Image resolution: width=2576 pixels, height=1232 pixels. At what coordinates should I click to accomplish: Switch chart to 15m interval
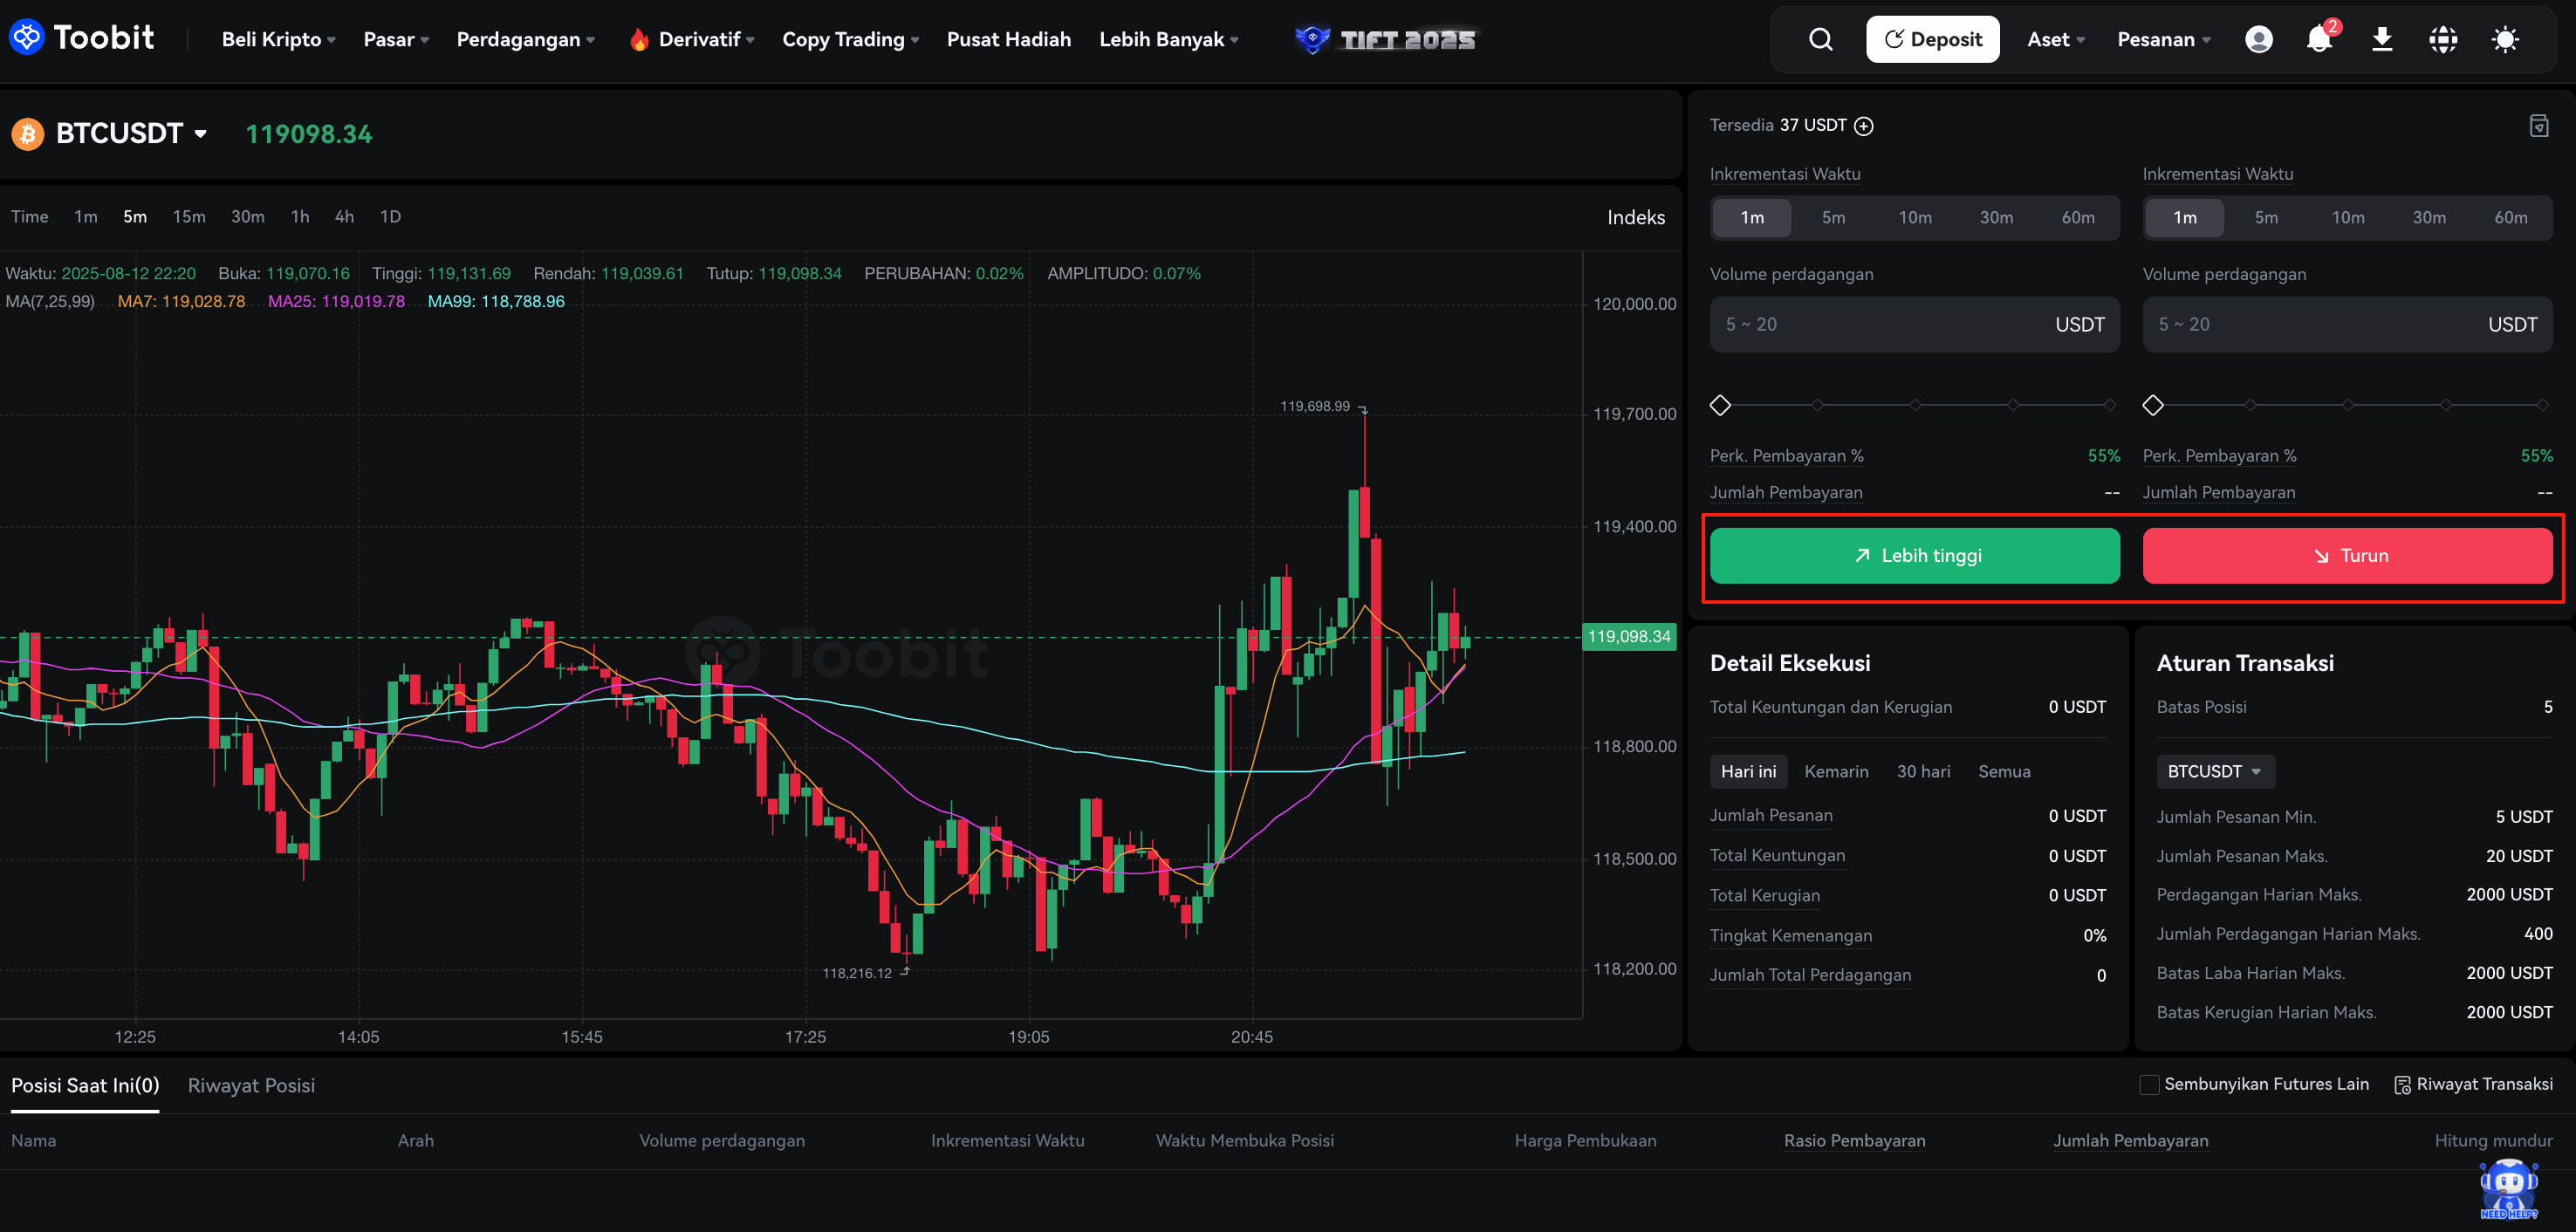pyautogui.click(x=188, y=216)
